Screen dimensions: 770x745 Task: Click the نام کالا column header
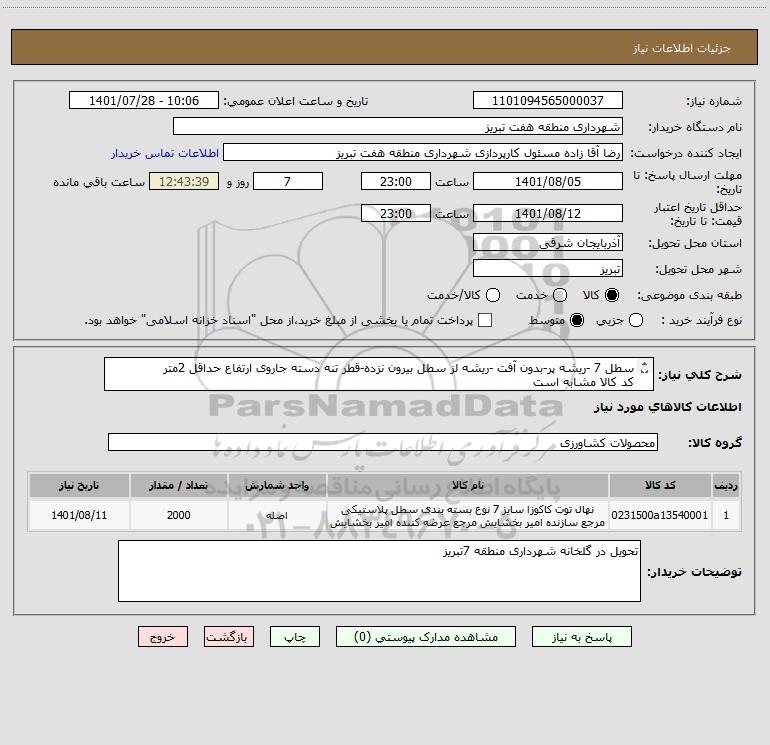coord(468,485)
